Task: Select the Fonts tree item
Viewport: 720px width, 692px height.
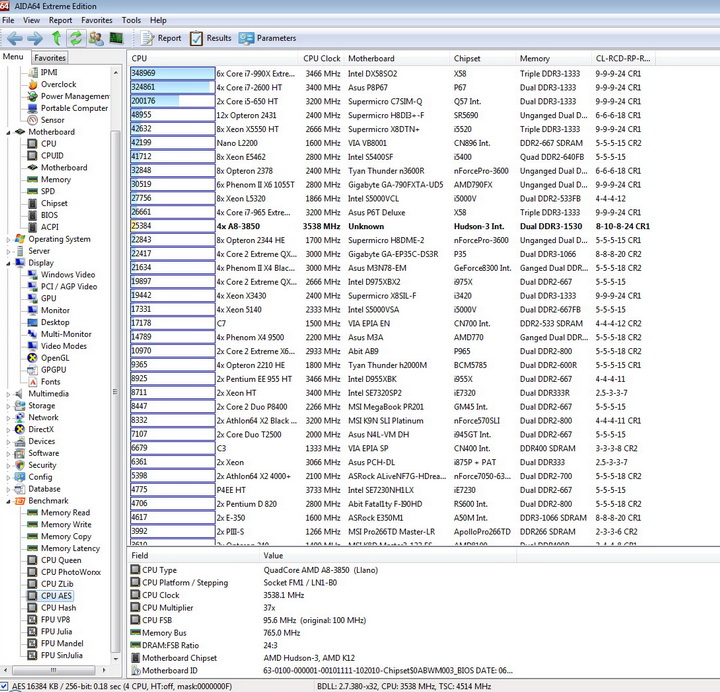Action: click(44, 382)
